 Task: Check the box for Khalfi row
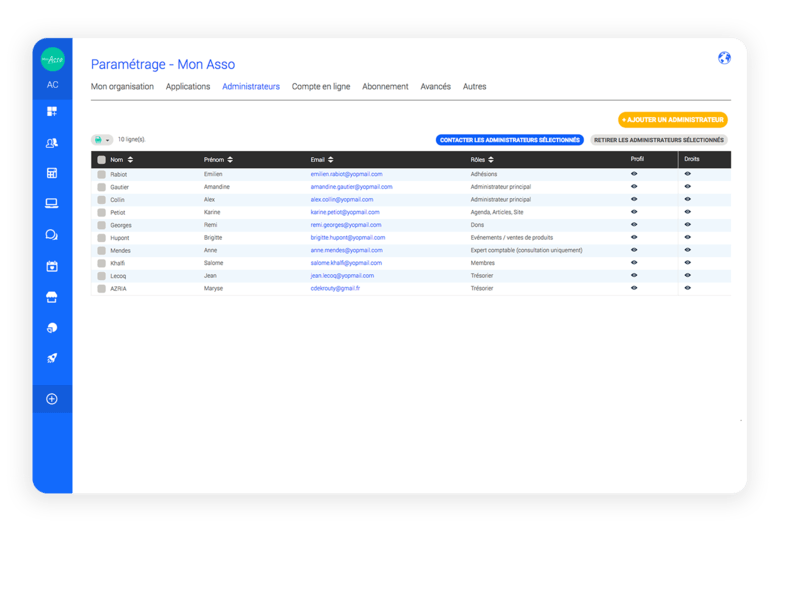coord(102,264)
